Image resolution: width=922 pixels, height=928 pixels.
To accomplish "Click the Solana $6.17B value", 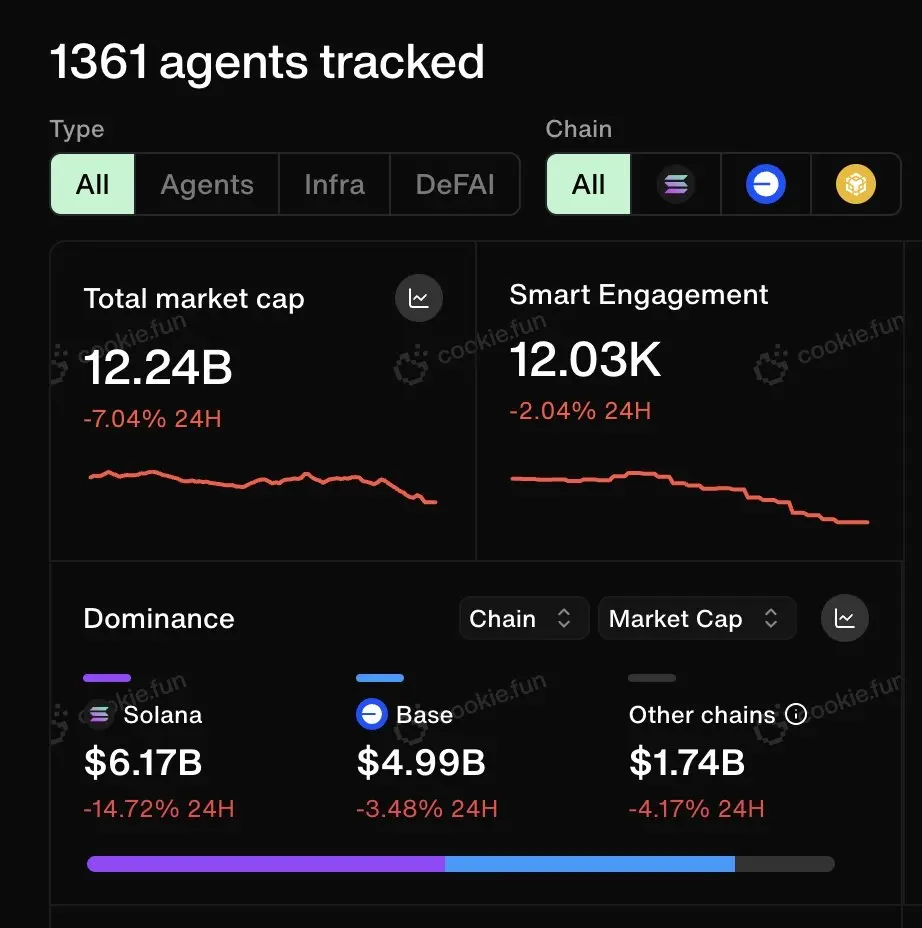I will tap(143, 763).
